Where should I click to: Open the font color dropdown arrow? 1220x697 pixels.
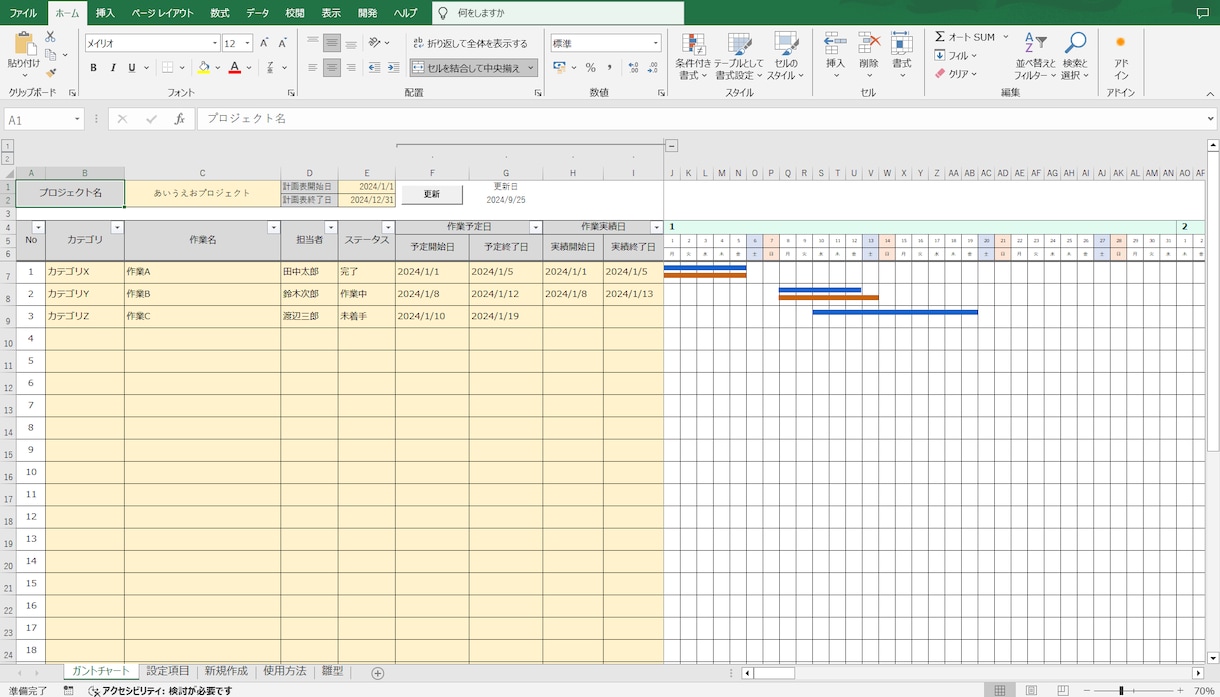point(249,68)
